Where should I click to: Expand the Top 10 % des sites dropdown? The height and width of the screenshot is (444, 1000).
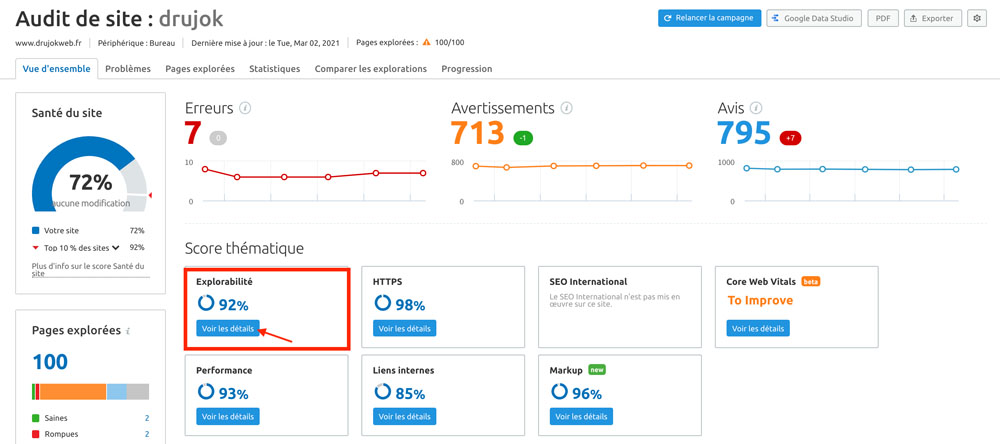pos(116,248)
